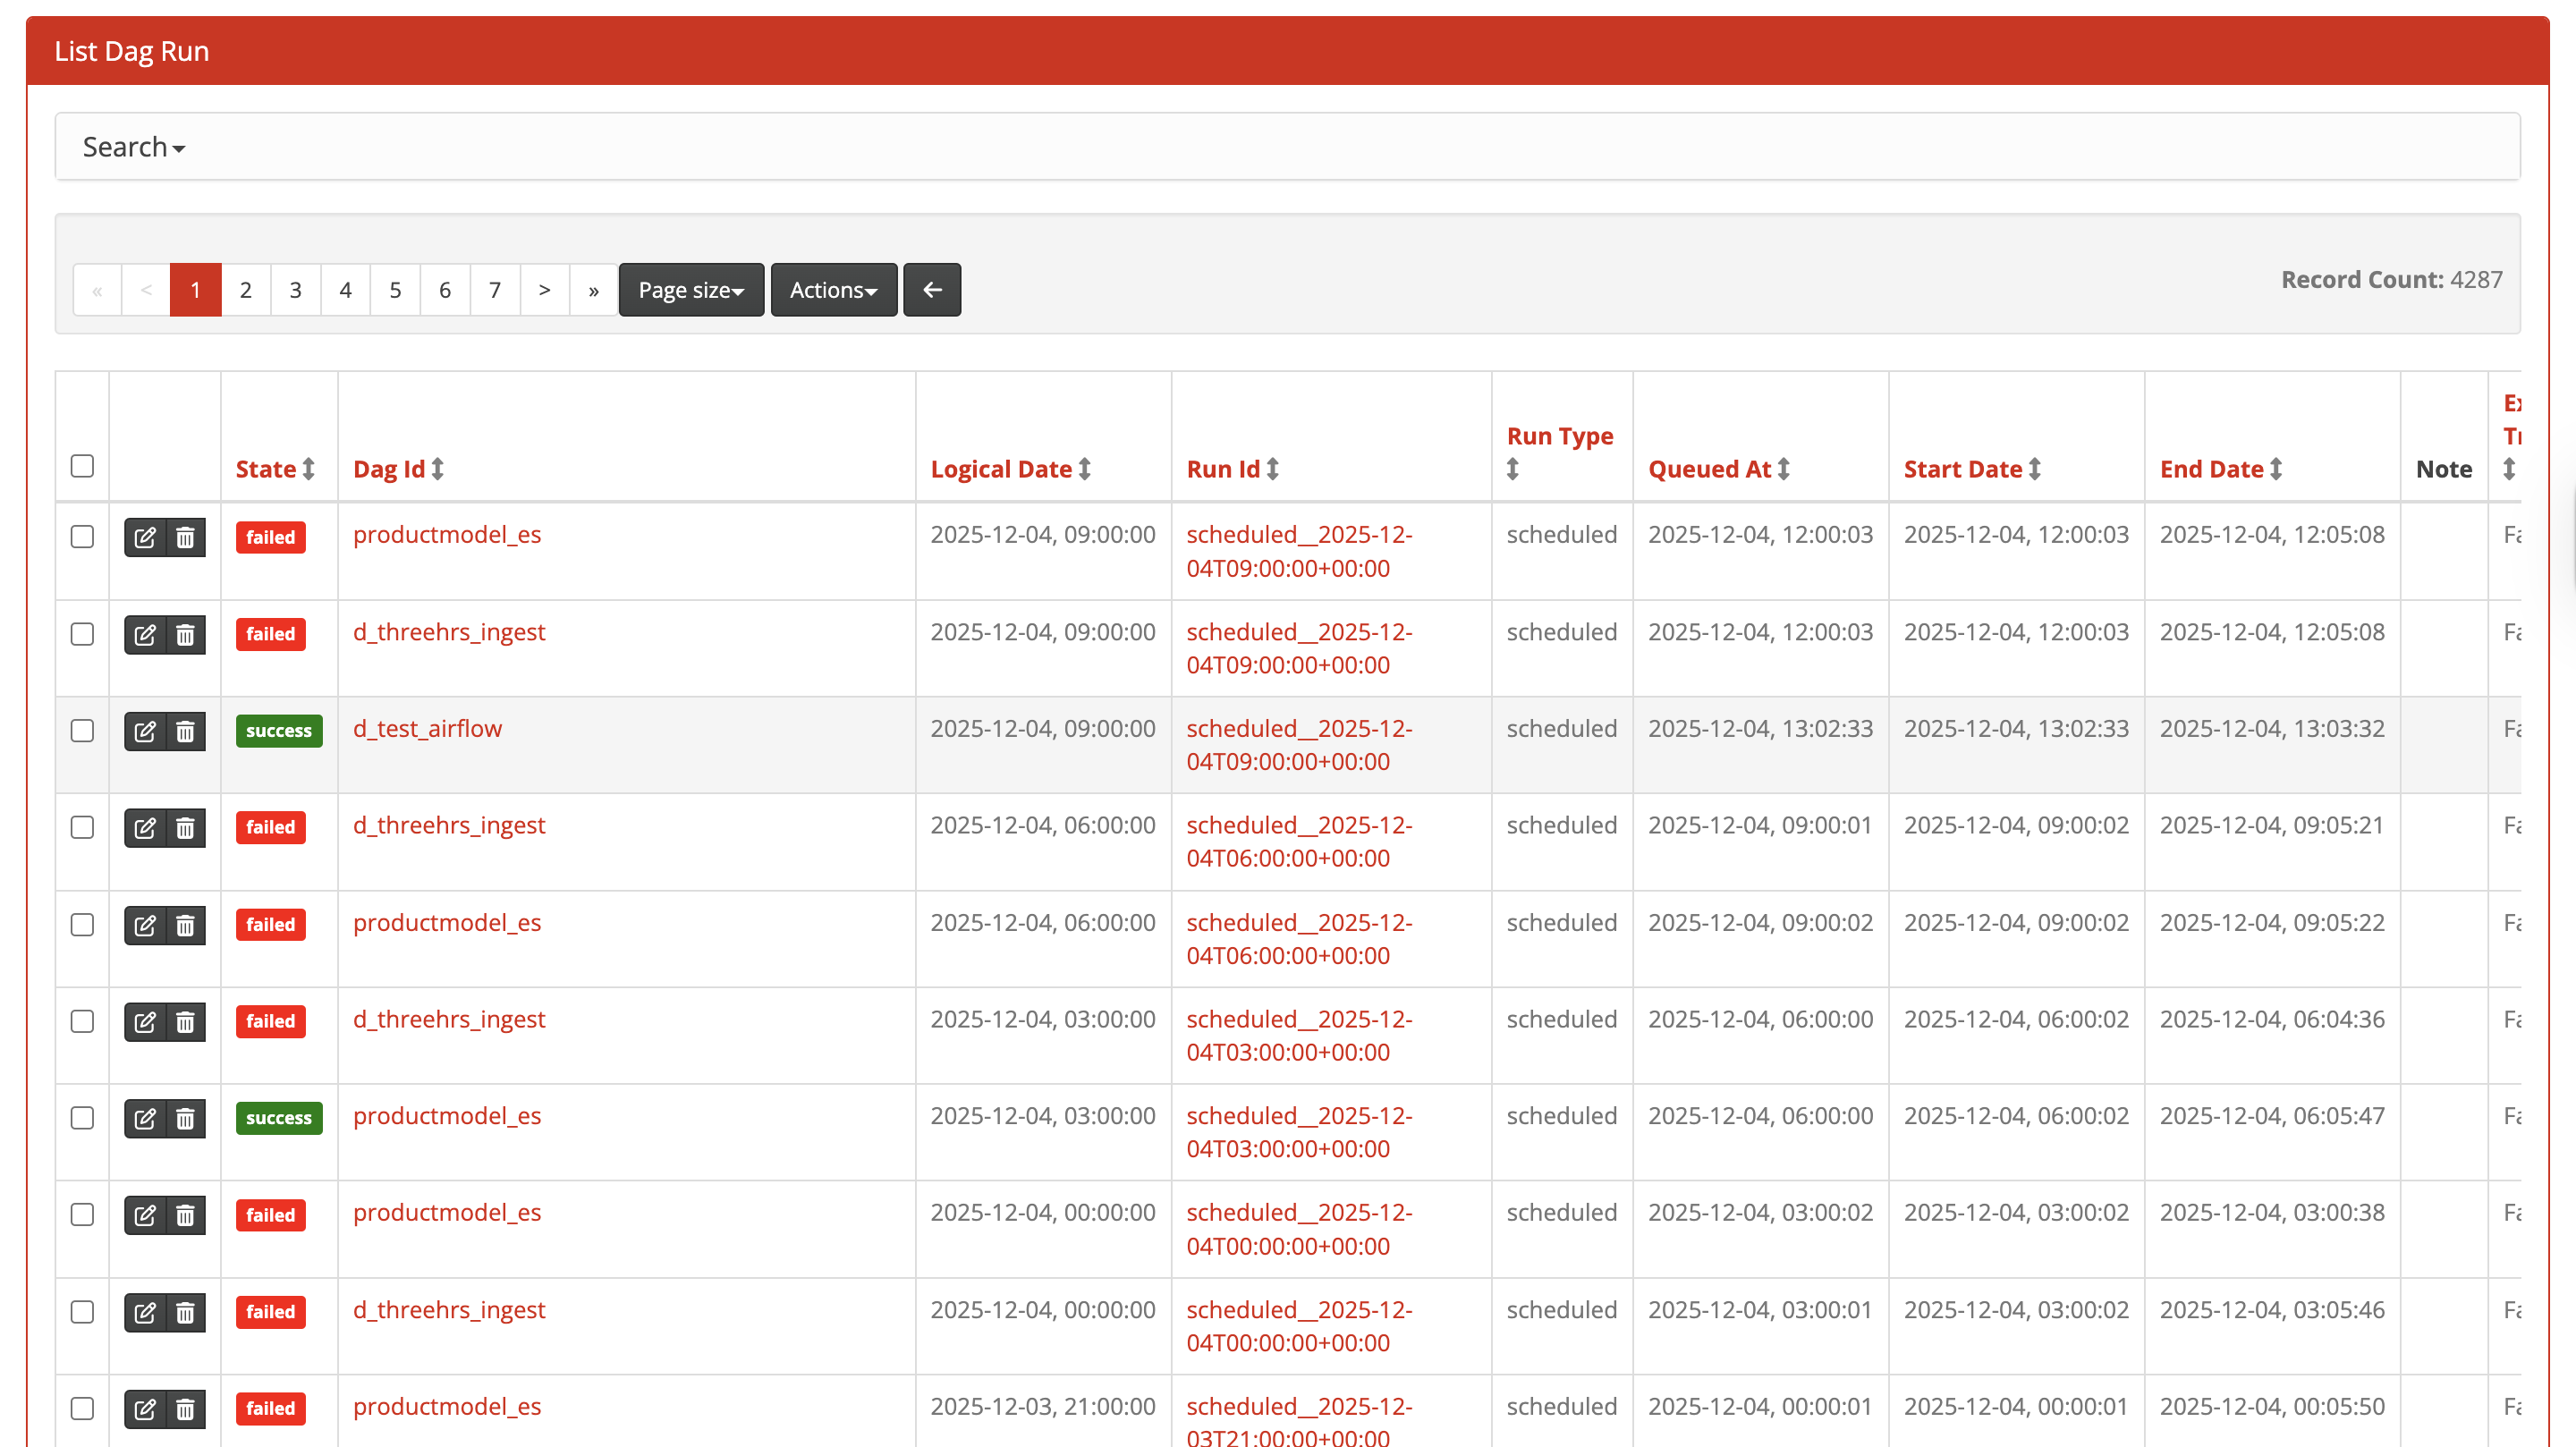
Task: Jump to last page with » button
Action: tap(594, 290)
